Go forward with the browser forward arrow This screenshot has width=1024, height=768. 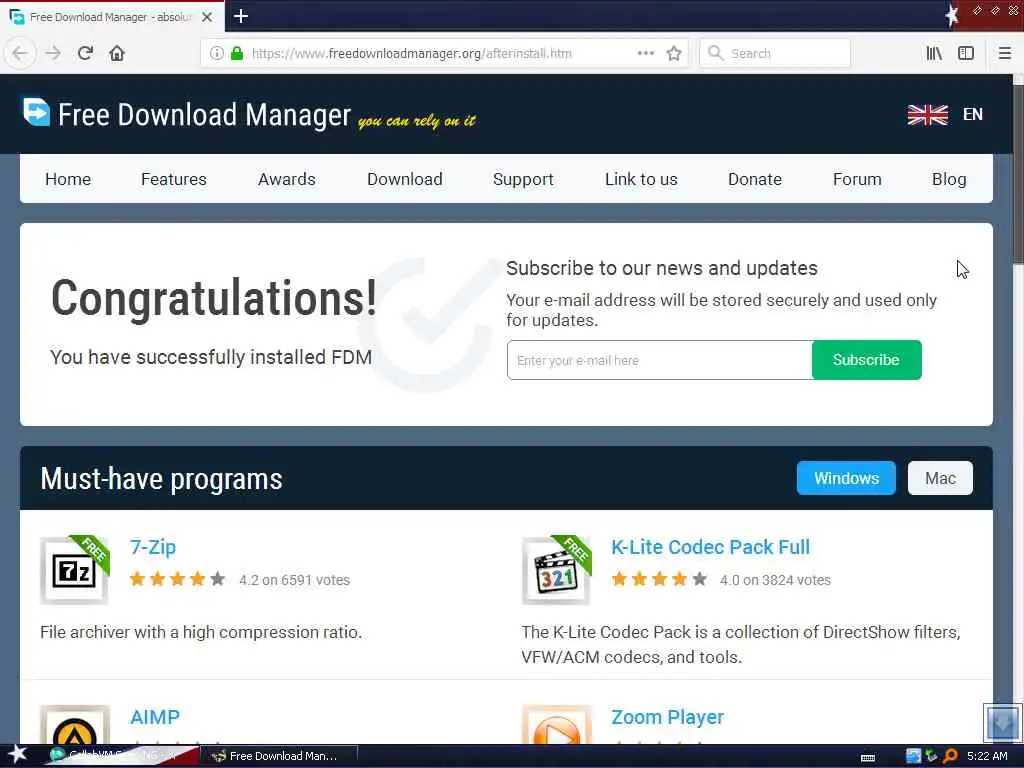53,53
